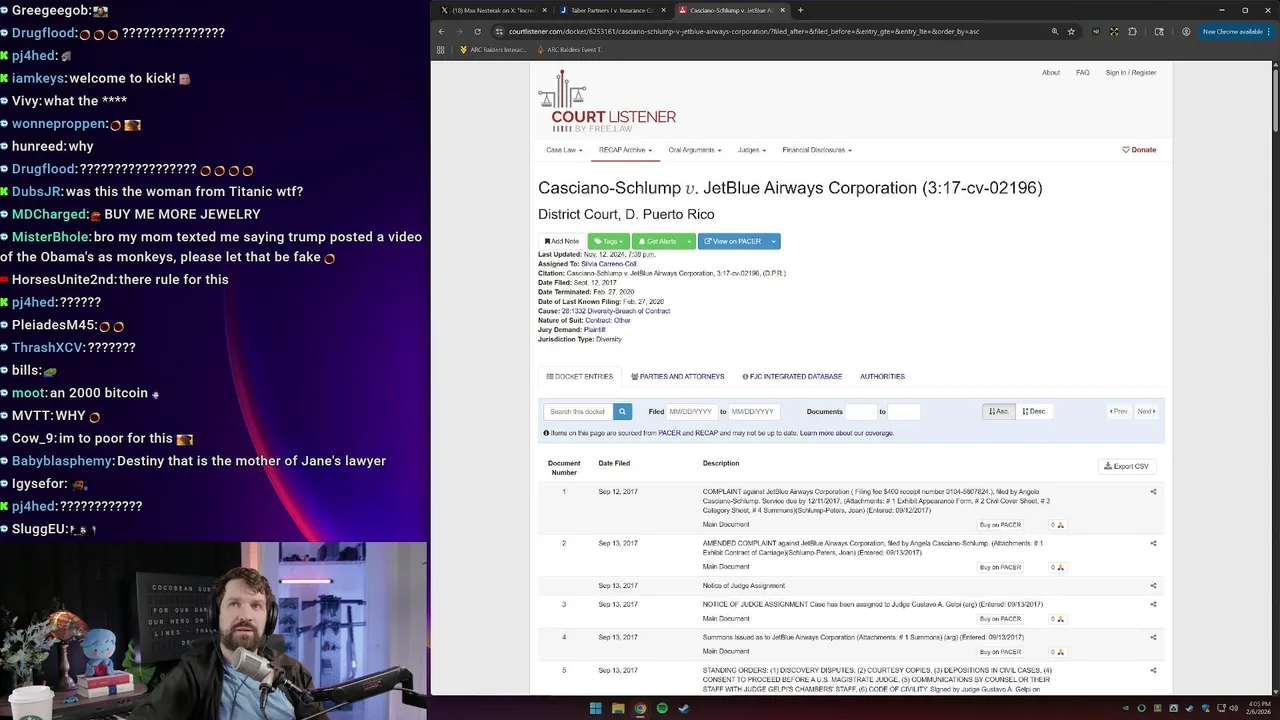Bookmark this page with the star icon

pyautogui.click(x=1071, y=31)
